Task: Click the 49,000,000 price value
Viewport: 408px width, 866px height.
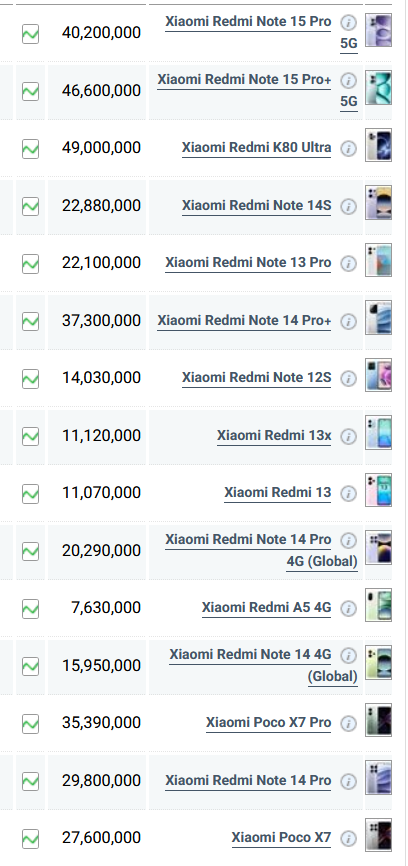Action: point(102,148)
